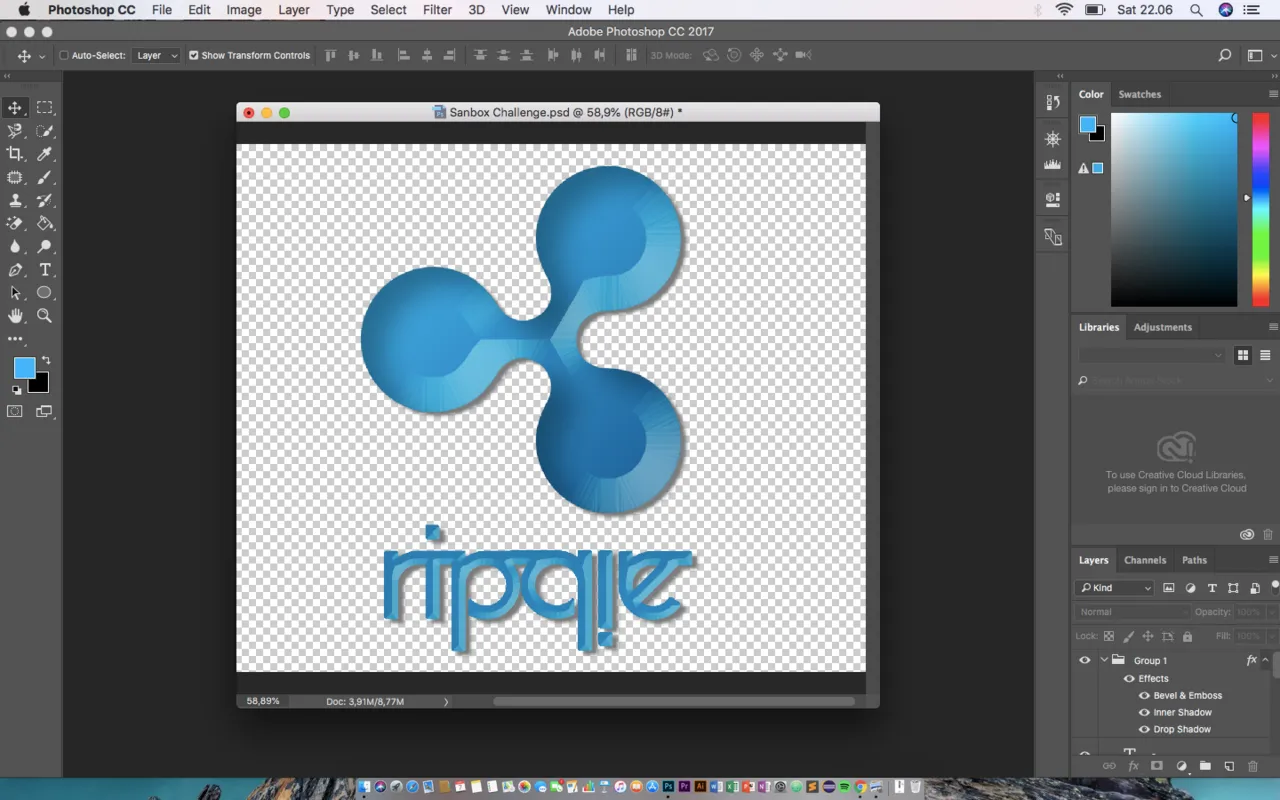Open the Auto-Select Layer dropdown

coord(156,56)
